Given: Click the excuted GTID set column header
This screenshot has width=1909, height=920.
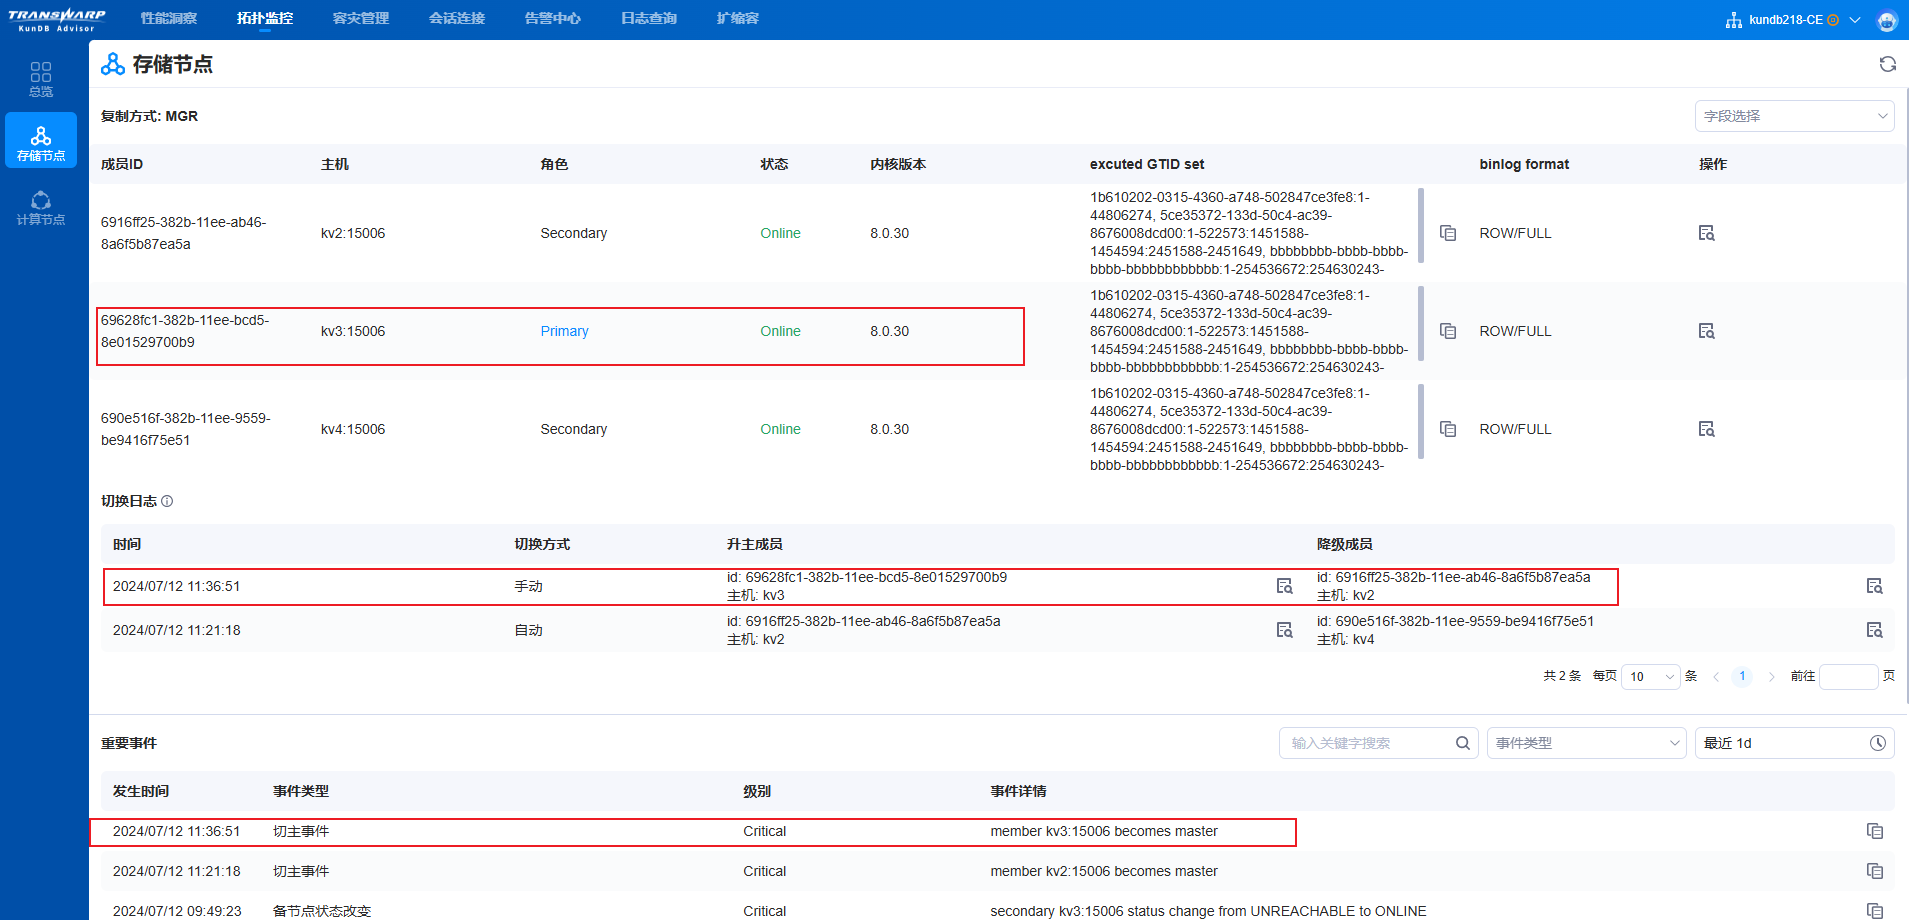Looking at the screenshot, I should [1147, 164].
